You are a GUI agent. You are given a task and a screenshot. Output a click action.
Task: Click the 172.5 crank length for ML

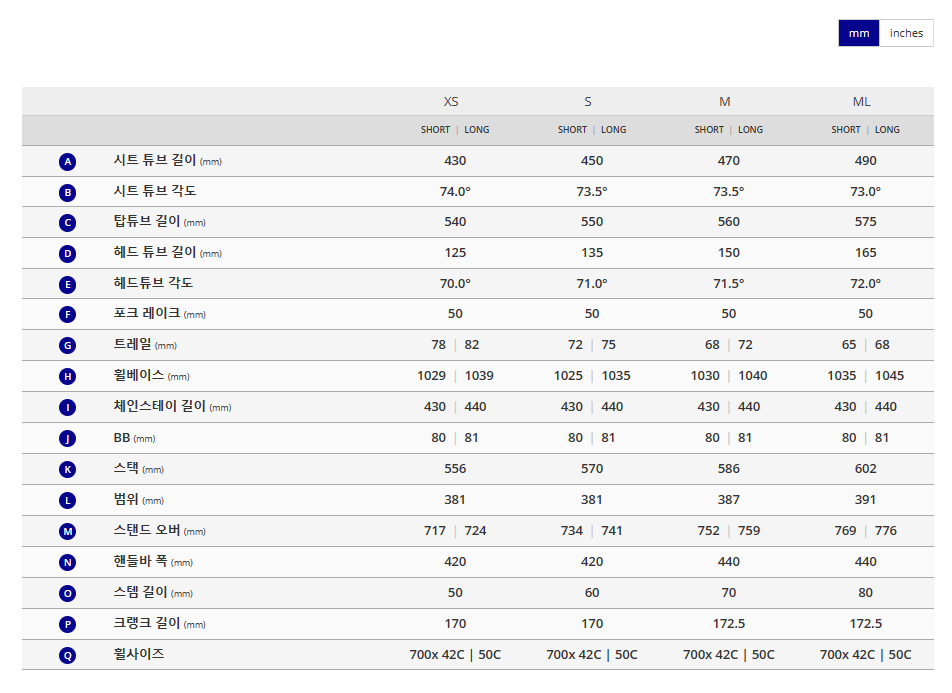pos(865,624)
